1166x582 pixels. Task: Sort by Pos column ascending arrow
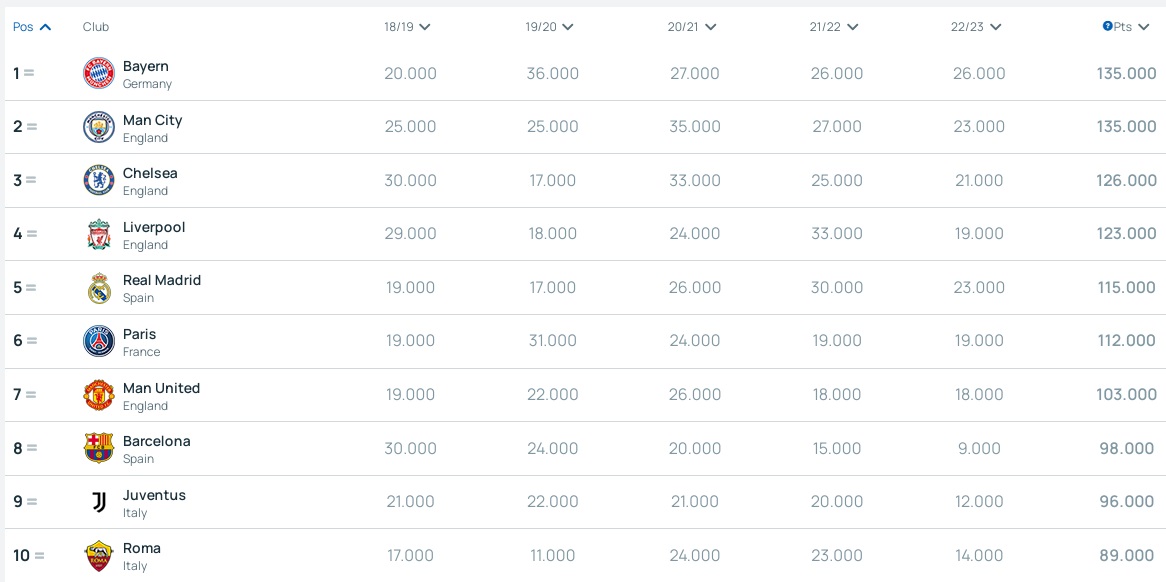coord(45,27)
